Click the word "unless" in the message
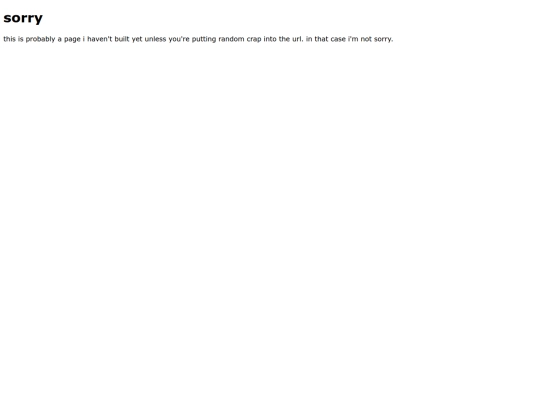Viewport: 540px width, 405px height. (155, 39)
